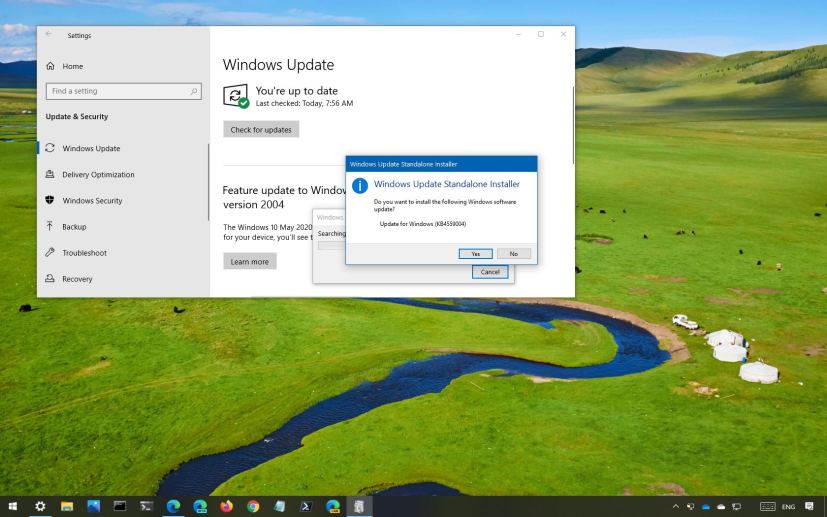Click the searching progress bar in the dialog
Viewport: 827px width, 517px height.
point(332,246)
